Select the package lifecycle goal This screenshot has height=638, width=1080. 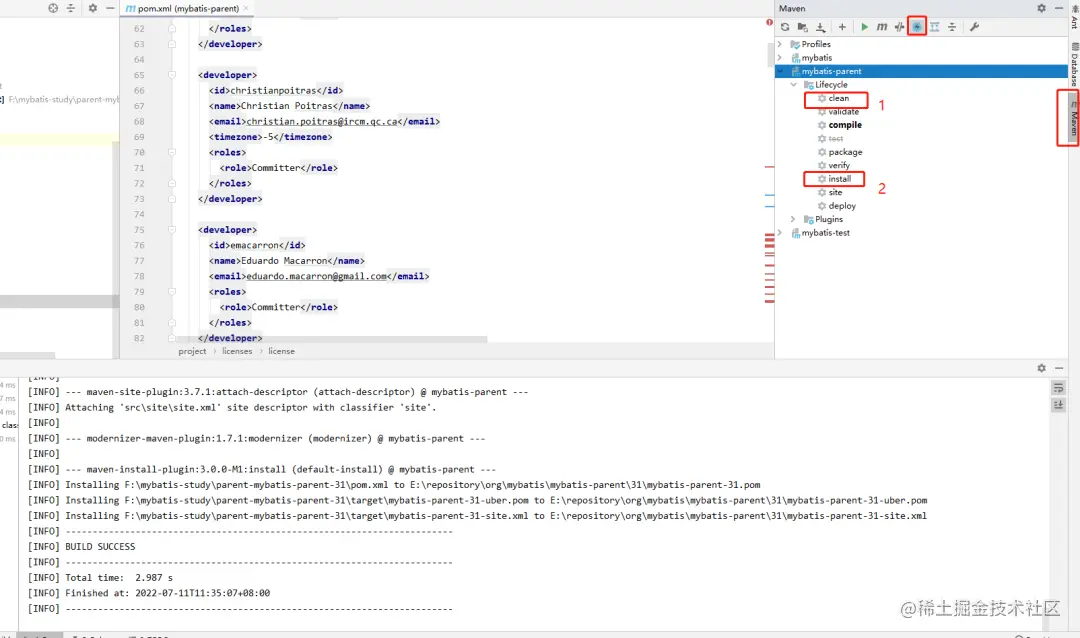pos(845,152)
